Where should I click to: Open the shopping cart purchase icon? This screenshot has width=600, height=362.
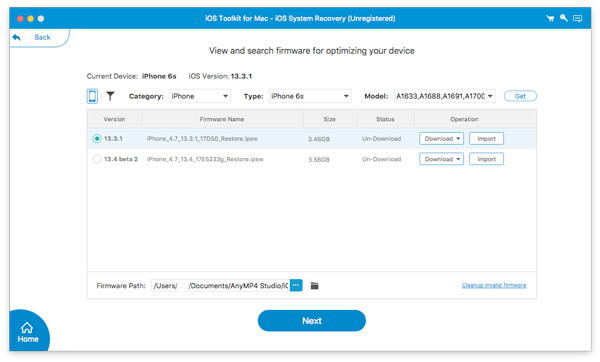coord(550,18)
